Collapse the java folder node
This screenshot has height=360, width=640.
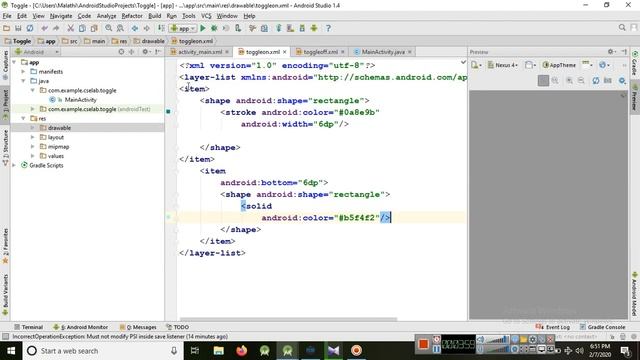coord(24,81)
